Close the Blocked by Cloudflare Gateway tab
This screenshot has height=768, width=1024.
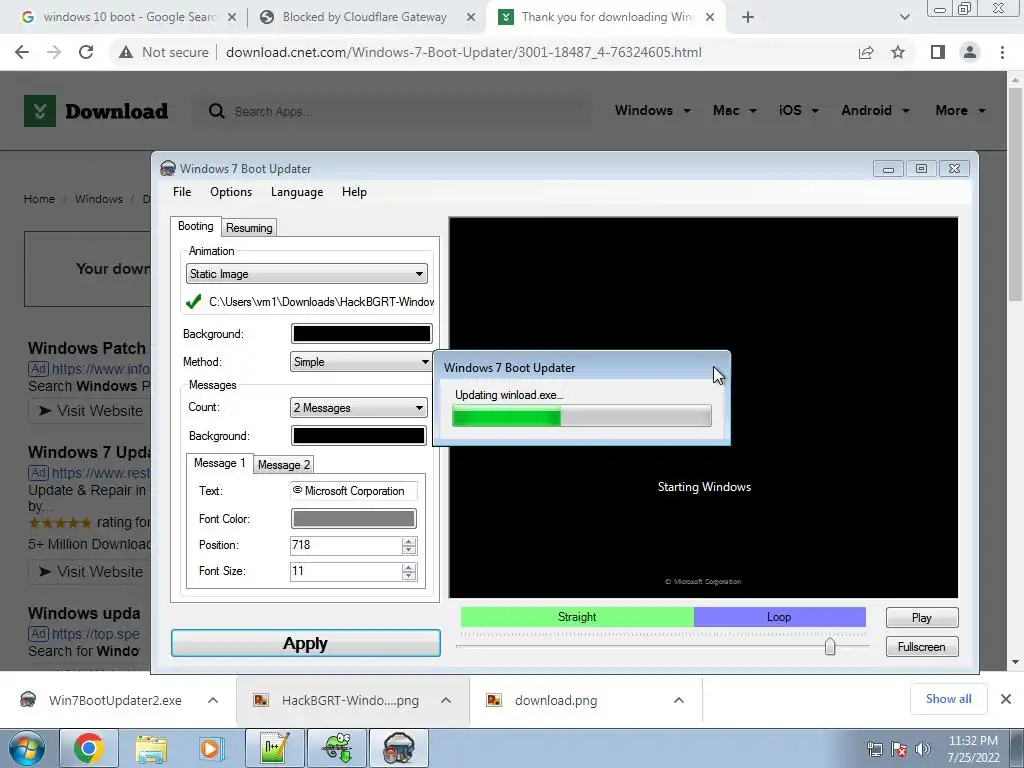click(471, 18)
